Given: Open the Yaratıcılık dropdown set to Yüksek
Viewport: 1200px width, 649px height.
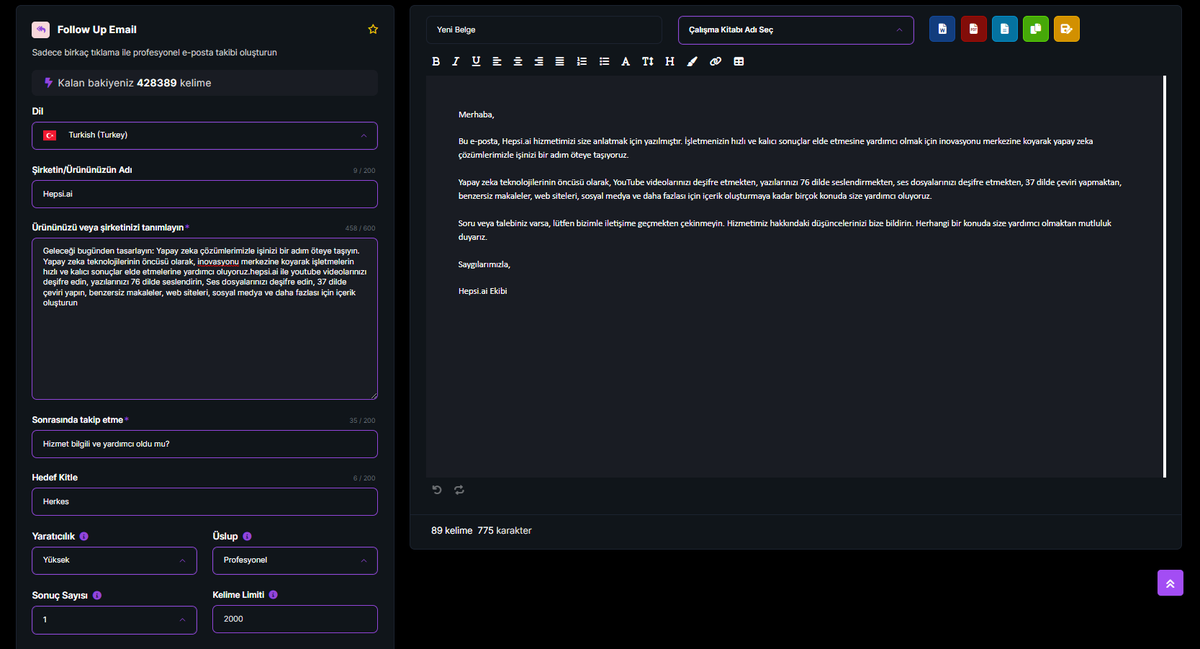Looking at the screenshot, I should [x=114, y=560].
